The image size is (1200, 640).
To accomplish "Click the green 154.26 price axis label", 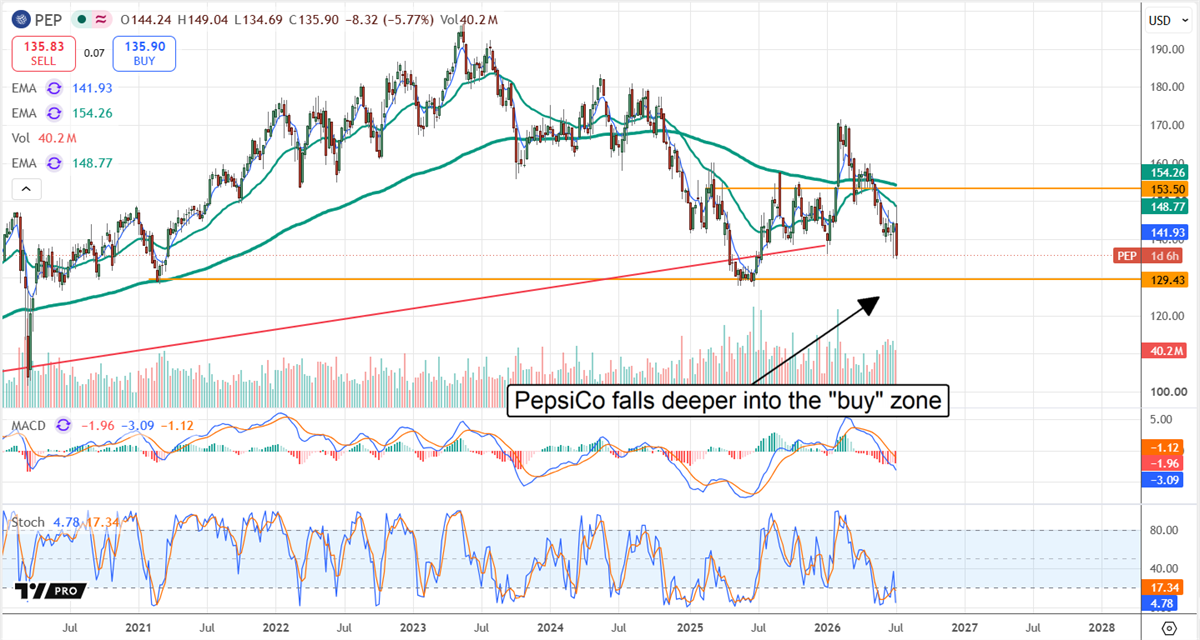I will tap(1165, 172).
